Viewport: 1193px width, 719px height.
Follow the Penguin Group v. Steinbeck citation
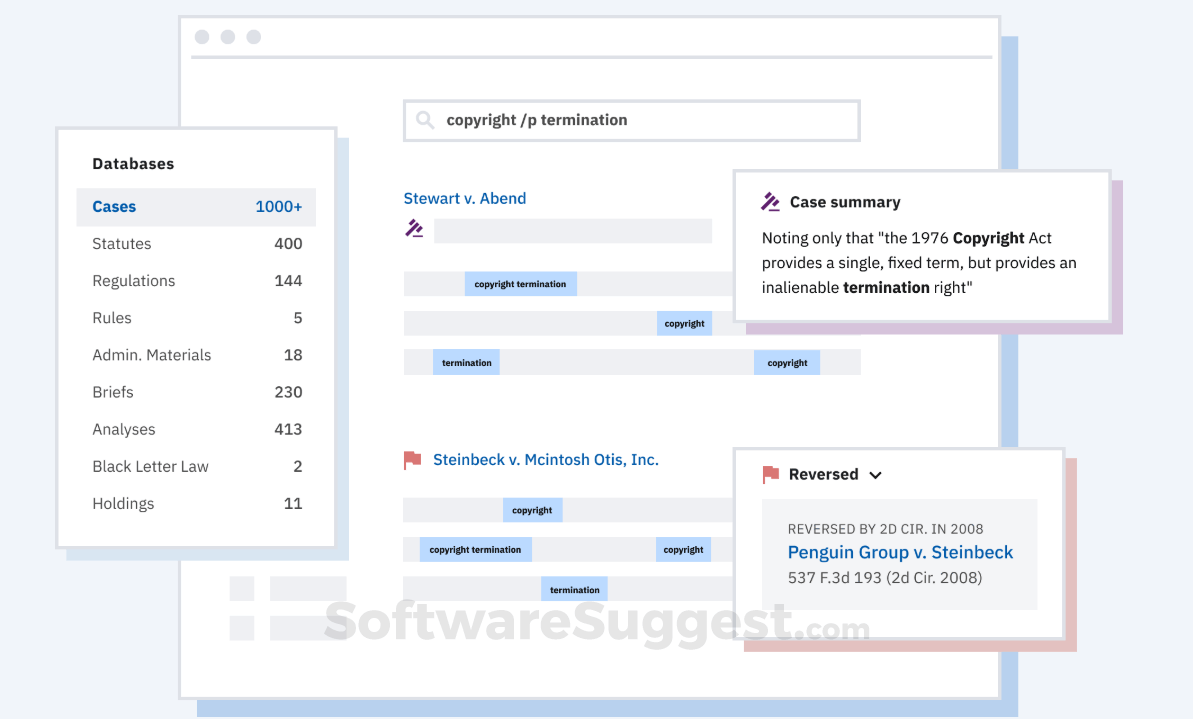coord(899,552)
